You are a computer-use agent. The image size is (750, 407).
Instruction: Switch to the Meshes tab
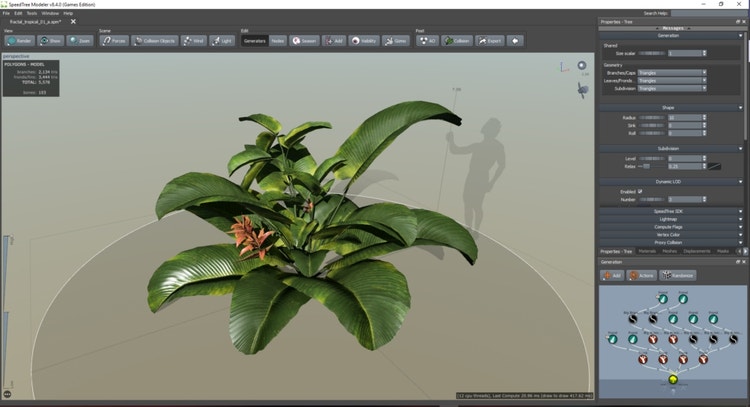[670, 251]
